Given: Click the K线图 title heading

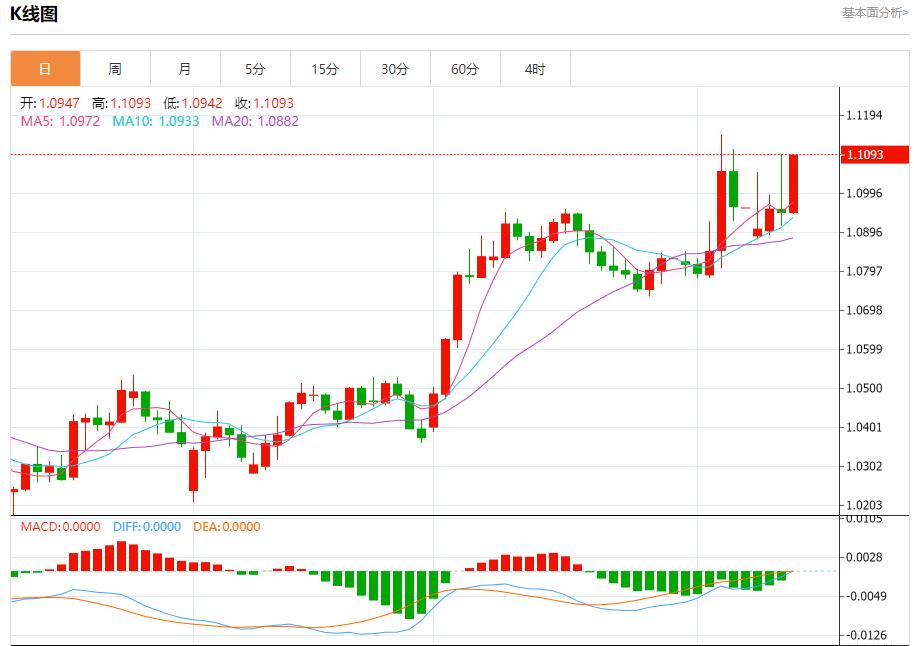Looking at the screenshot, I should pyautogui.click(x=34, y=14).
